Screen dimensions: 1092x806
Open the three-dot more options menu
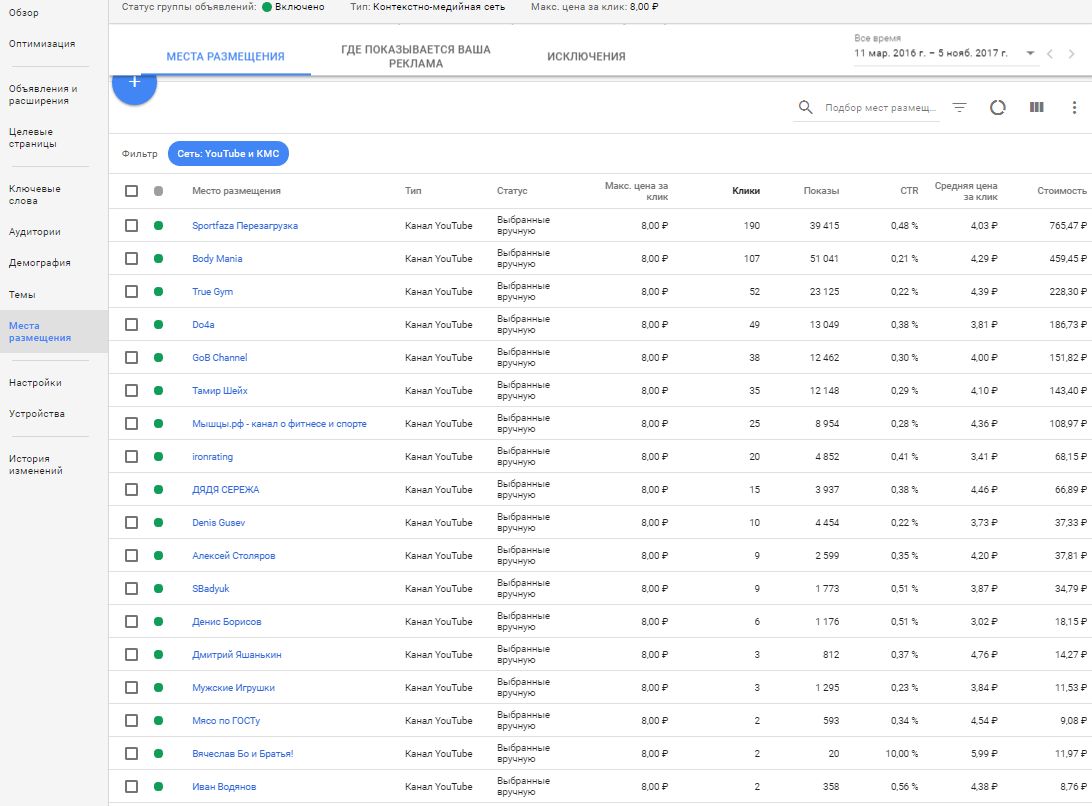click(1074, 107)
